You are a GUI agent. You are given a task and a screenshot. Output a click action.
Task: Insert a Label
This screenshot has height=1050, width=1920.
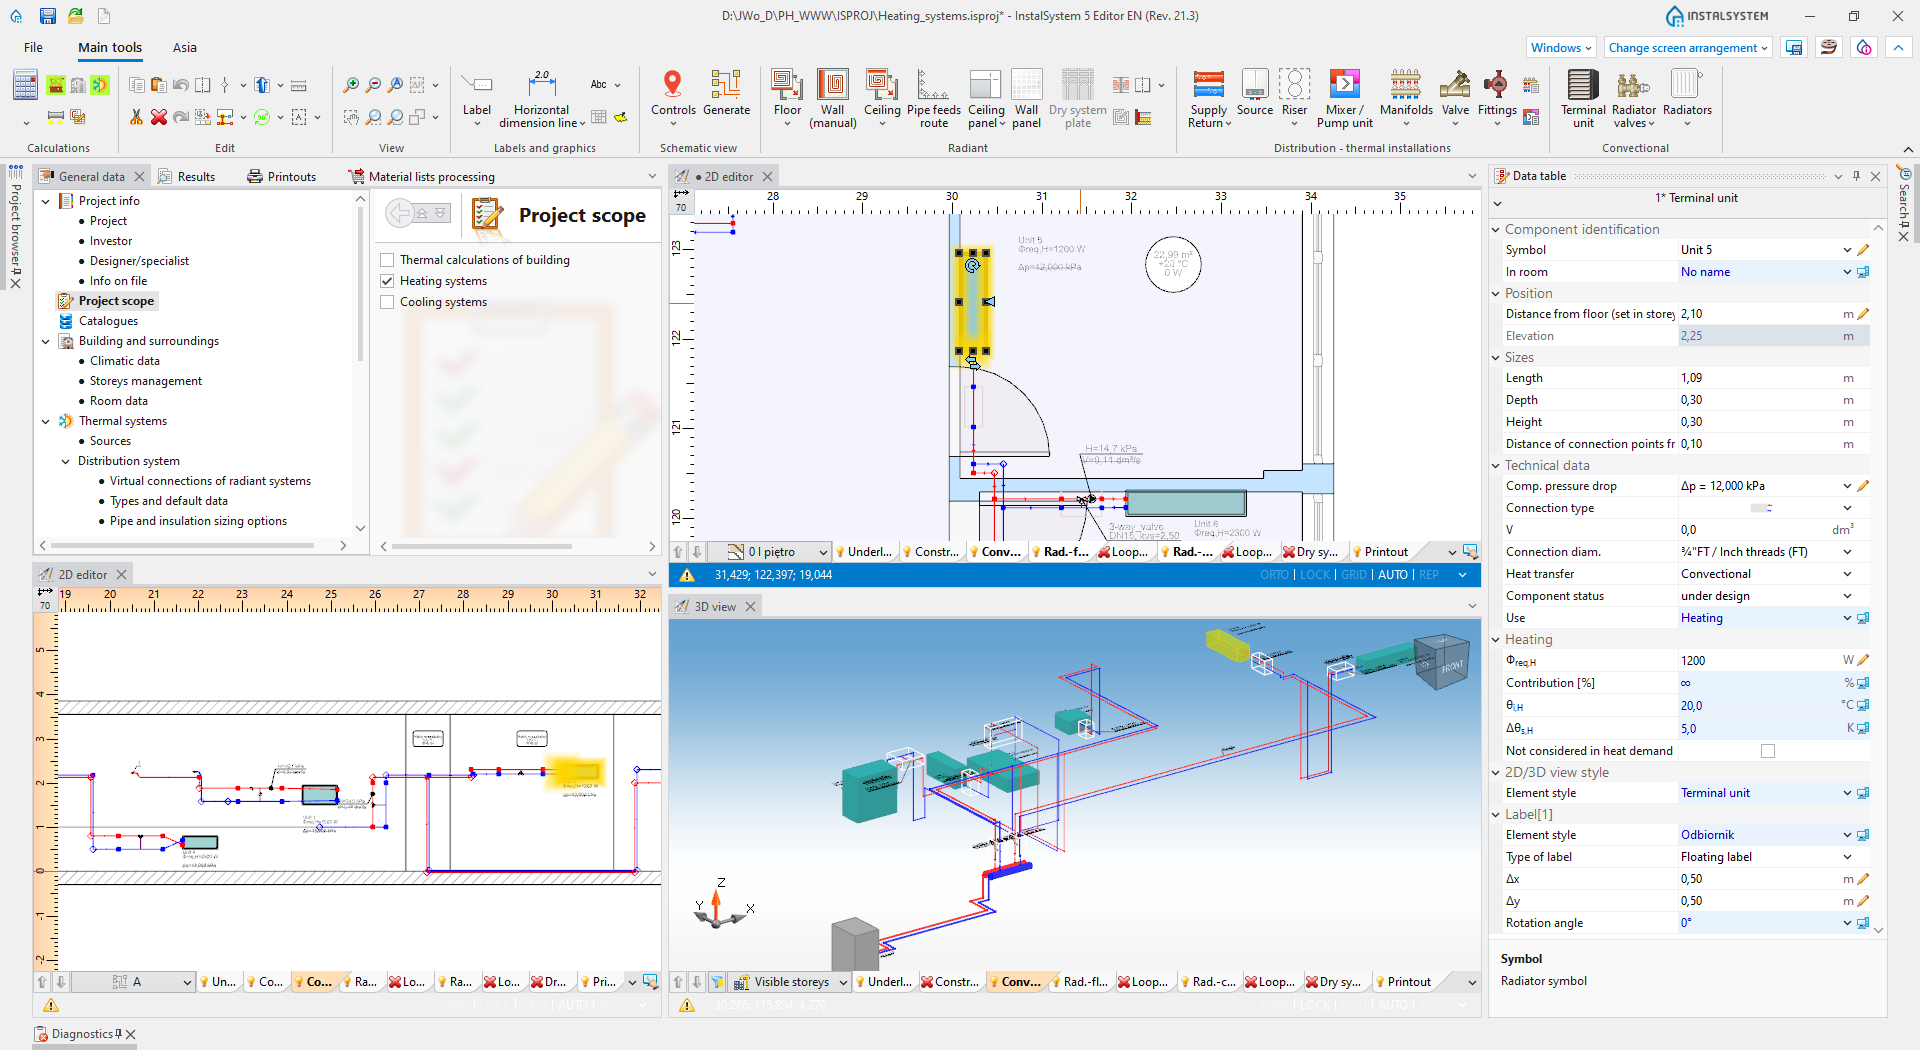click(477, 97)
